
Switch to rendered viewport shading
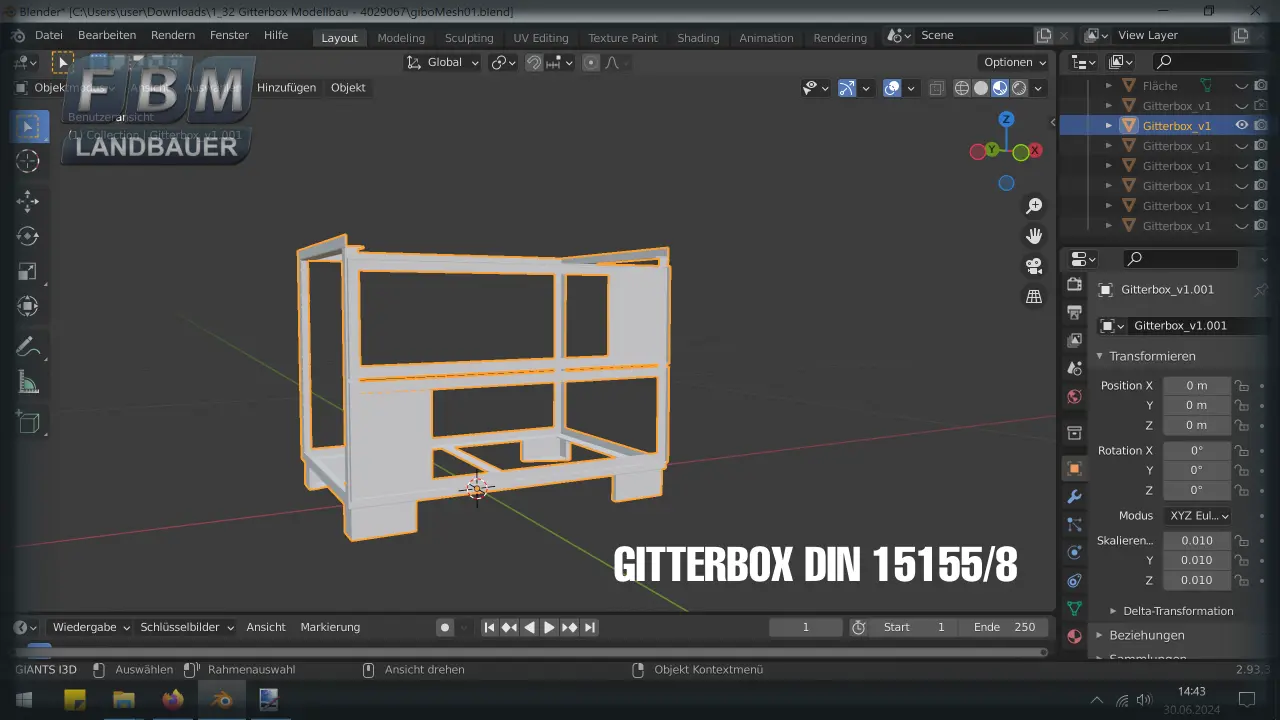click(x=1019, y=88)
